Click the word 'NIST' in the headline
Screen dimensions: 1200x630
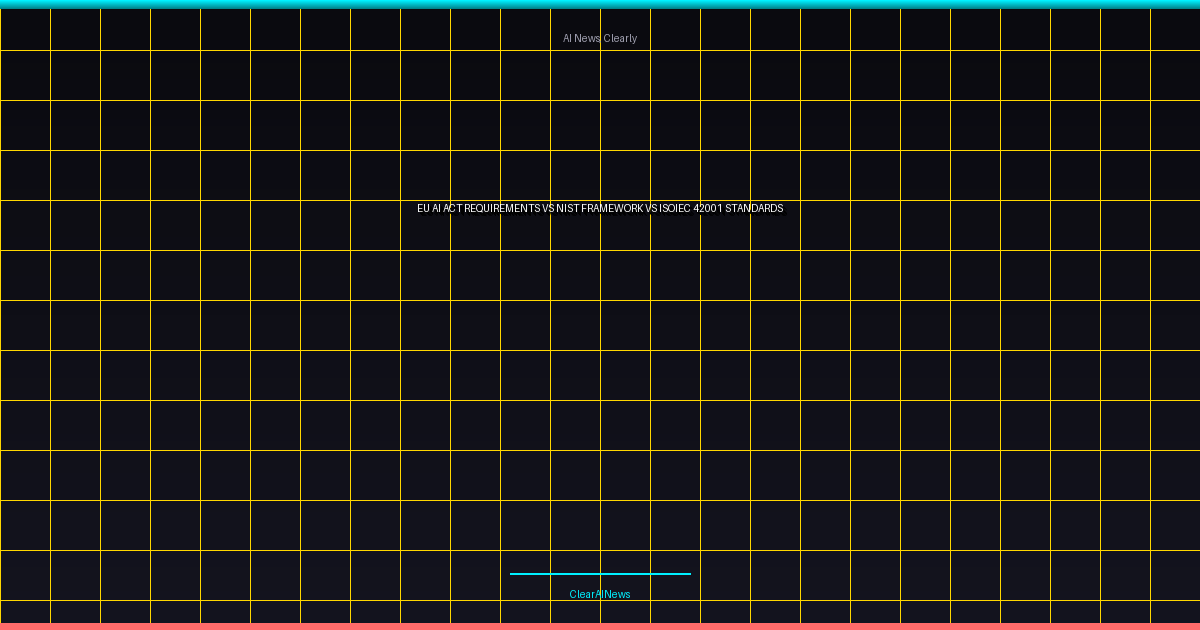568,208
